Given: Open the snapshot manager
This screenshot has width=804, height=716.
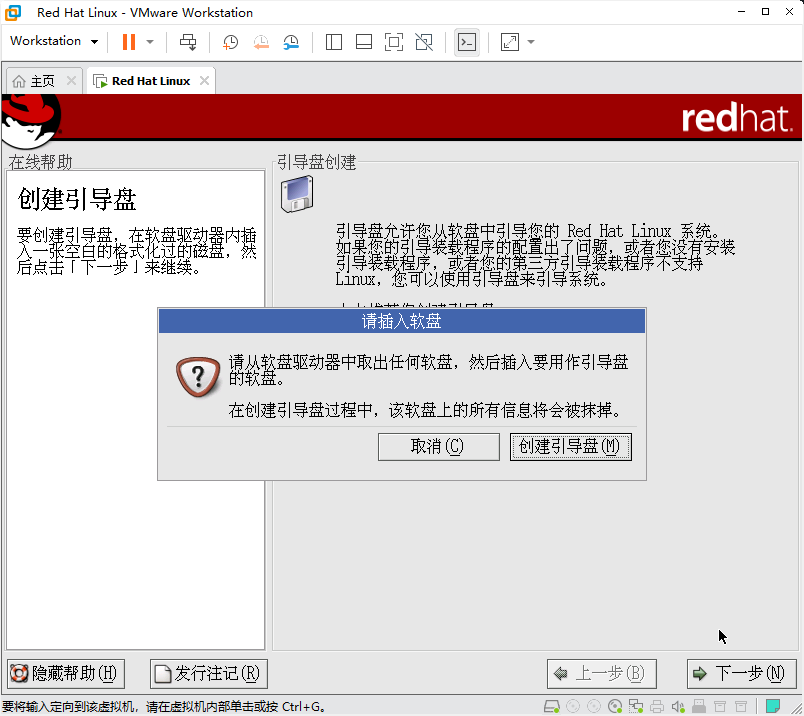Looking at the screenshot, I should pos(291,41).
